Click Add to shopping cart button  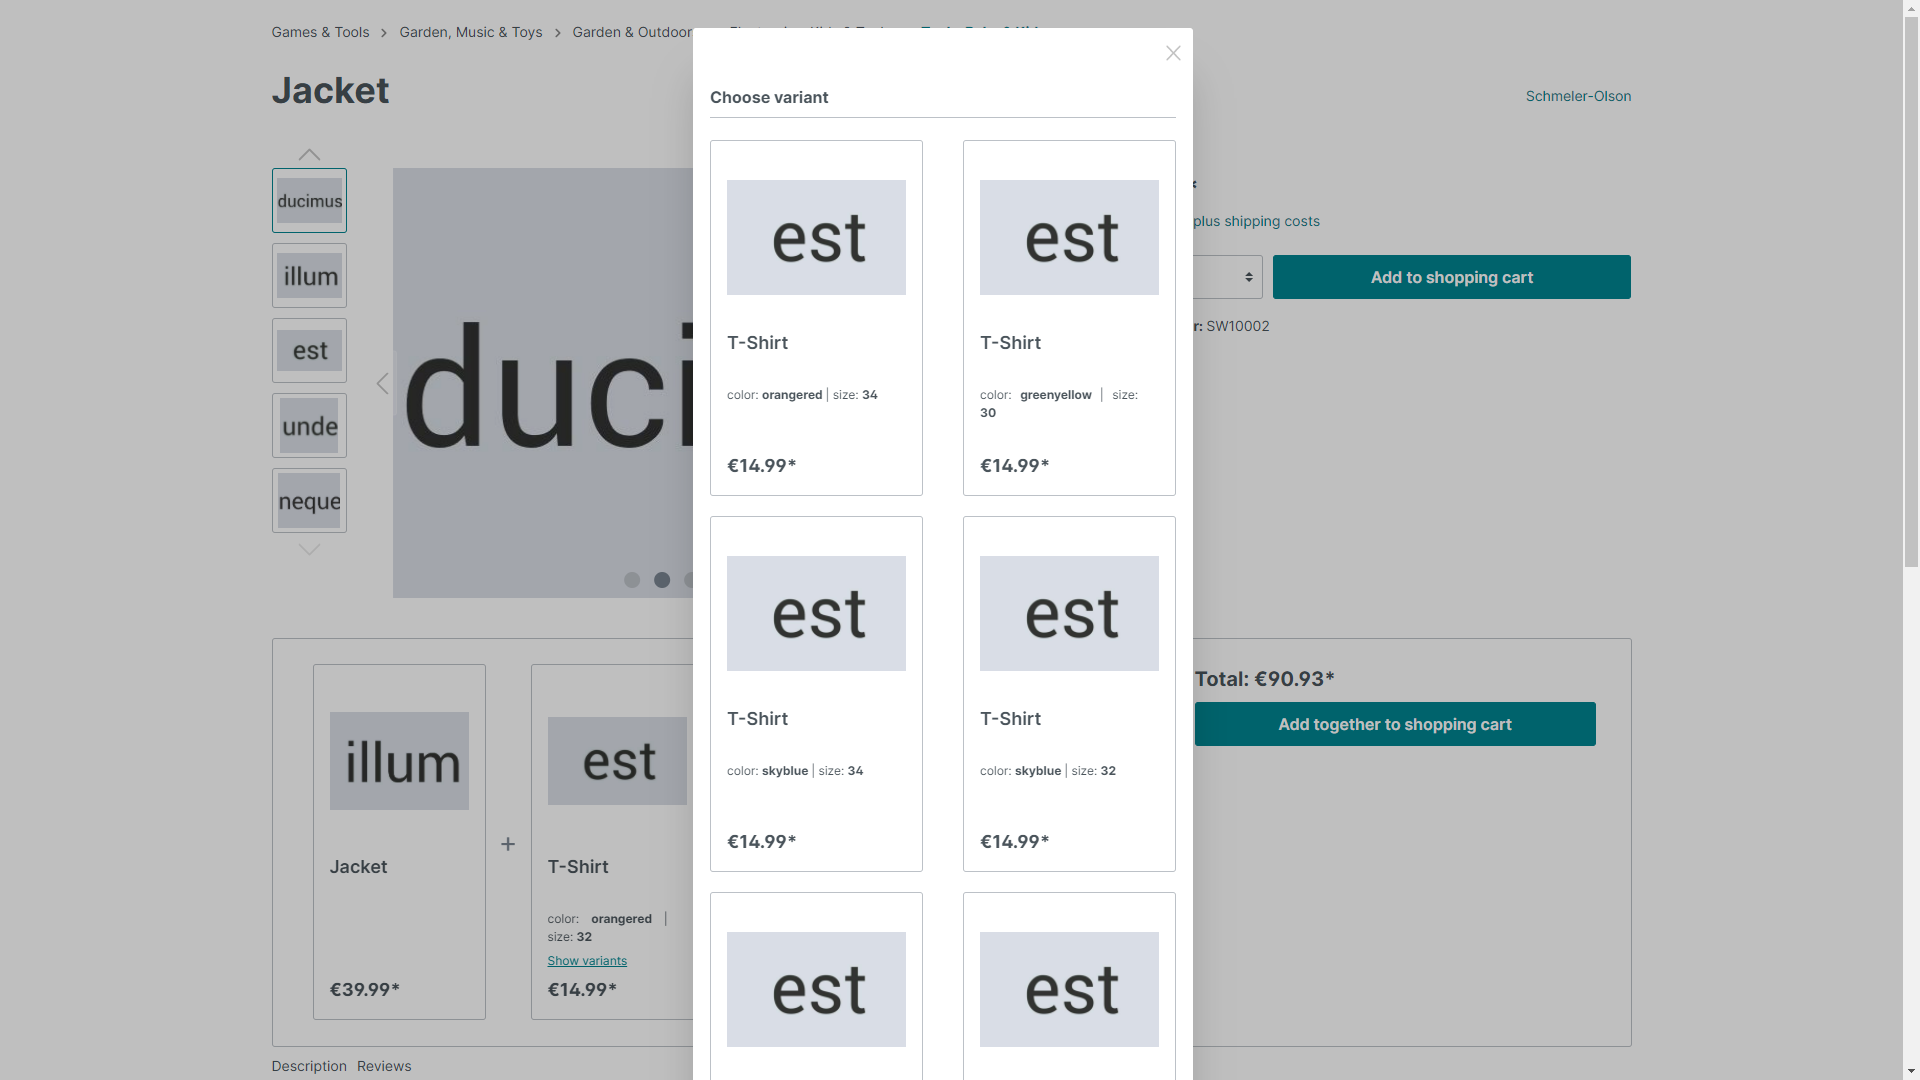(1452, 277)
